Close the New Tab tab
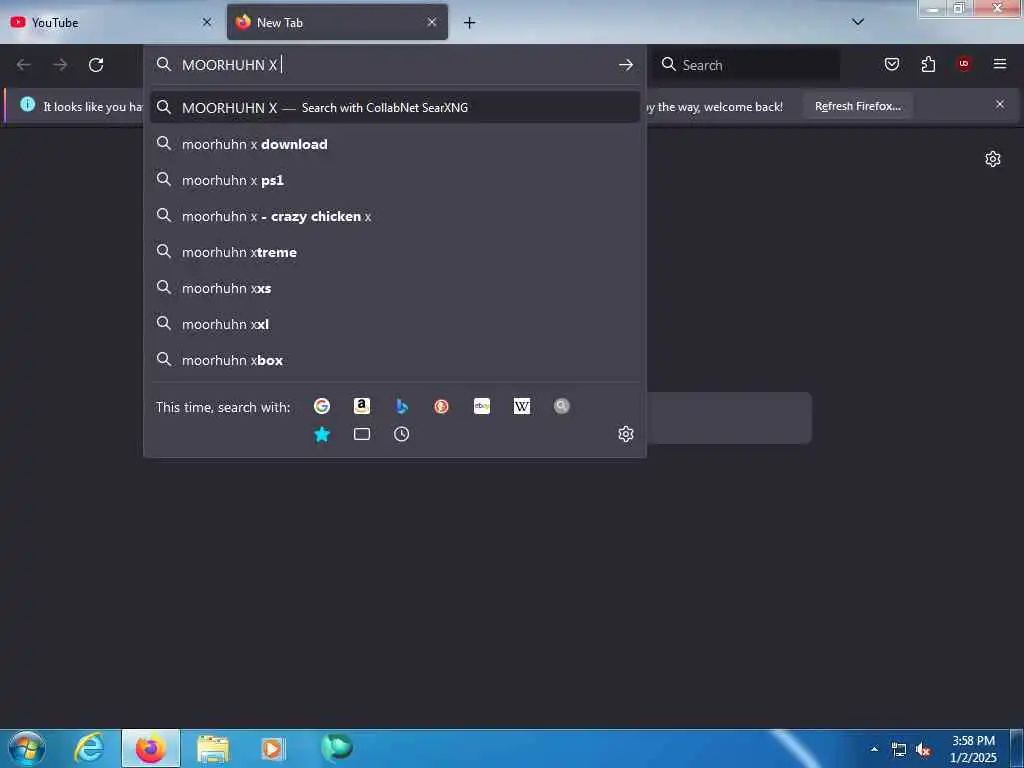1024x768 pixels. (432, 22)
